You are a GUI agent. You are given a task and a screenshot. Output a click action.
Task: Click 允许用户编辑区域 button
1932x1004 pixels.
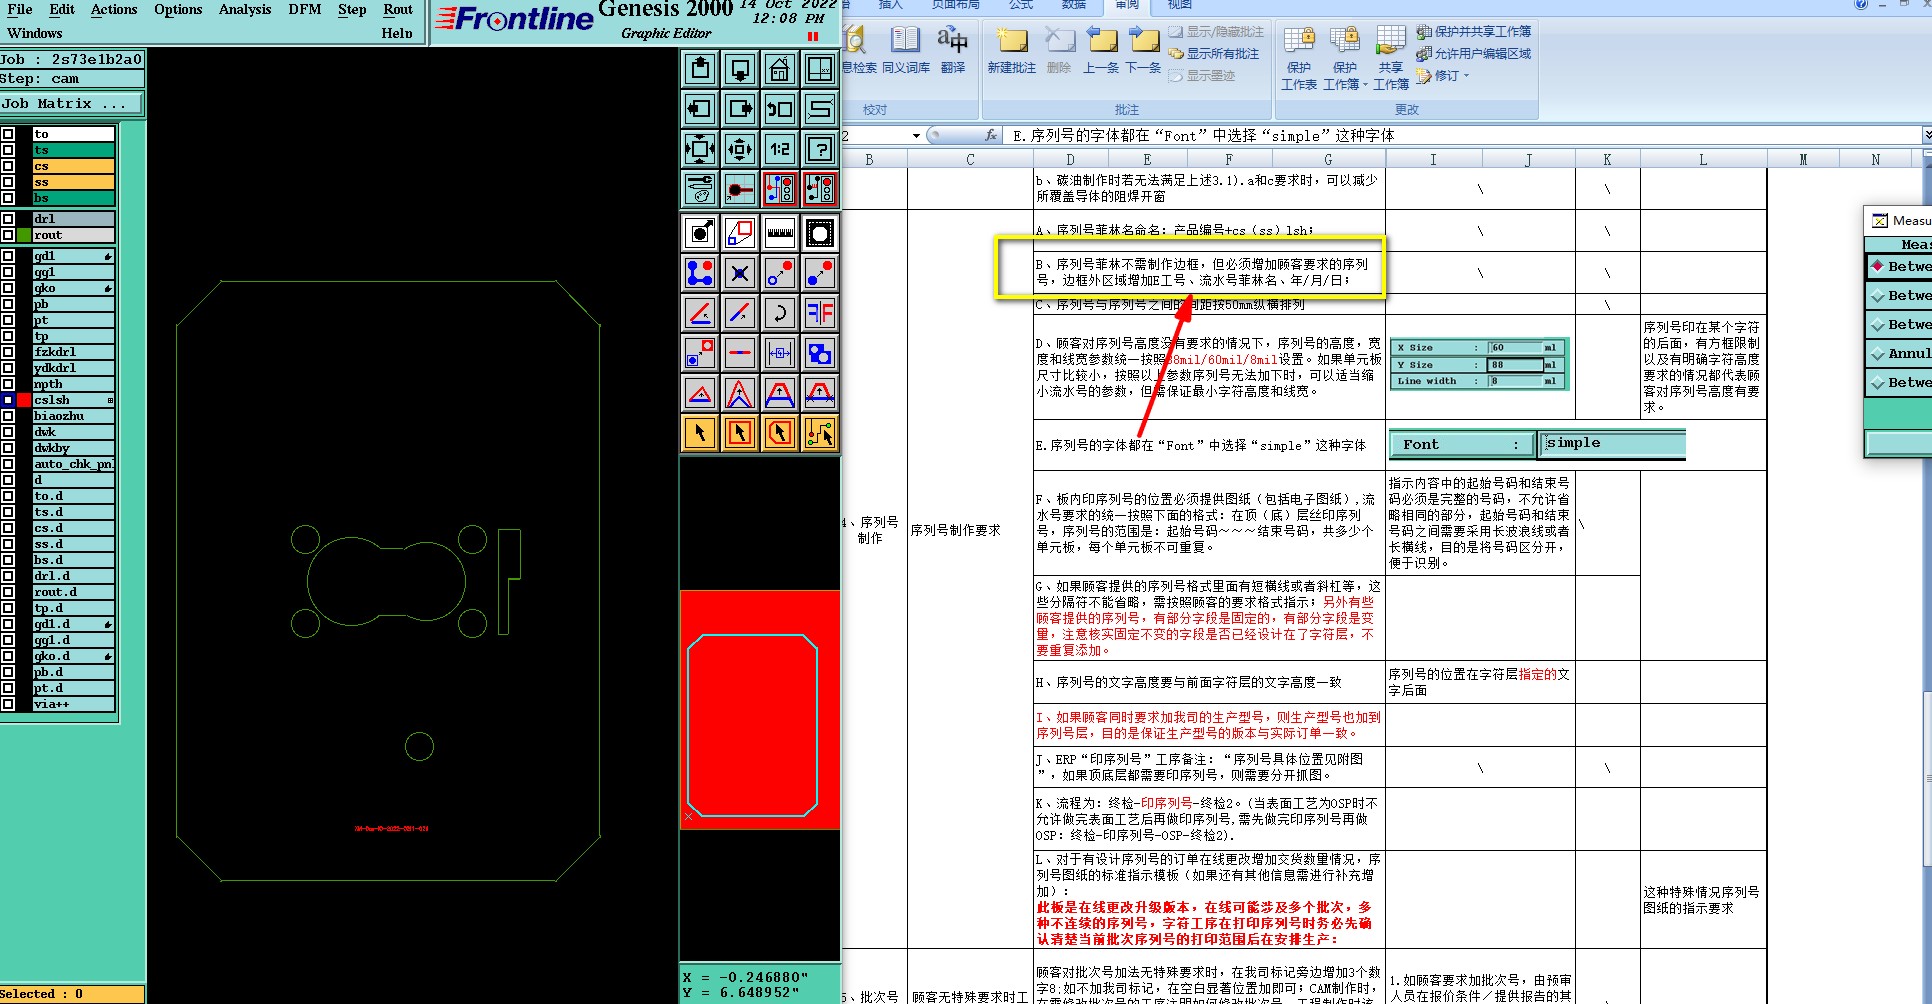tap(1473, 54)
